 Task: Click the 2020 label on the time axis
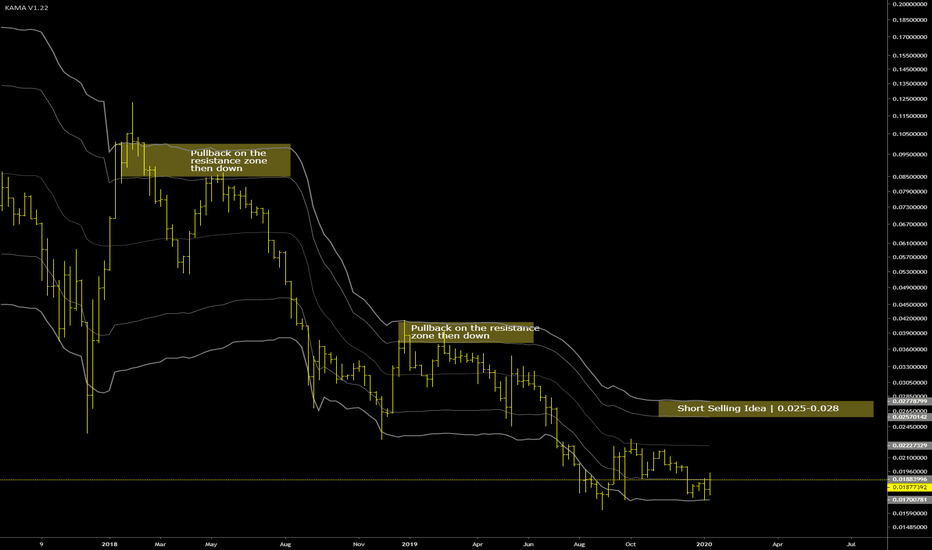pos(704,544)
